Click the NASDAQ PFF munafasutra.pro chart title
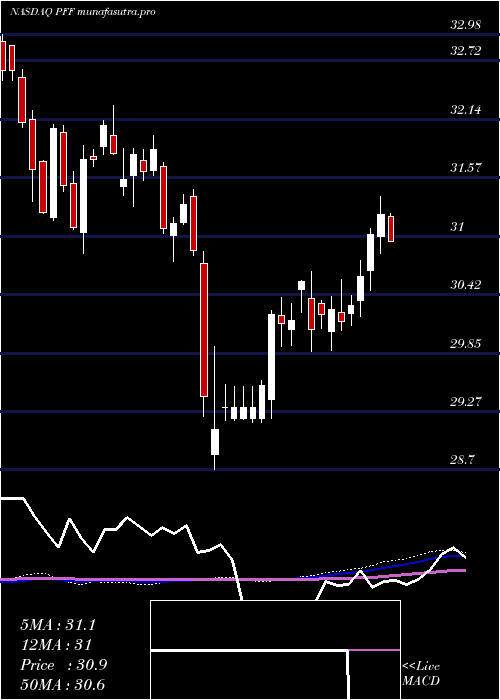 click(x=83, y=12)
